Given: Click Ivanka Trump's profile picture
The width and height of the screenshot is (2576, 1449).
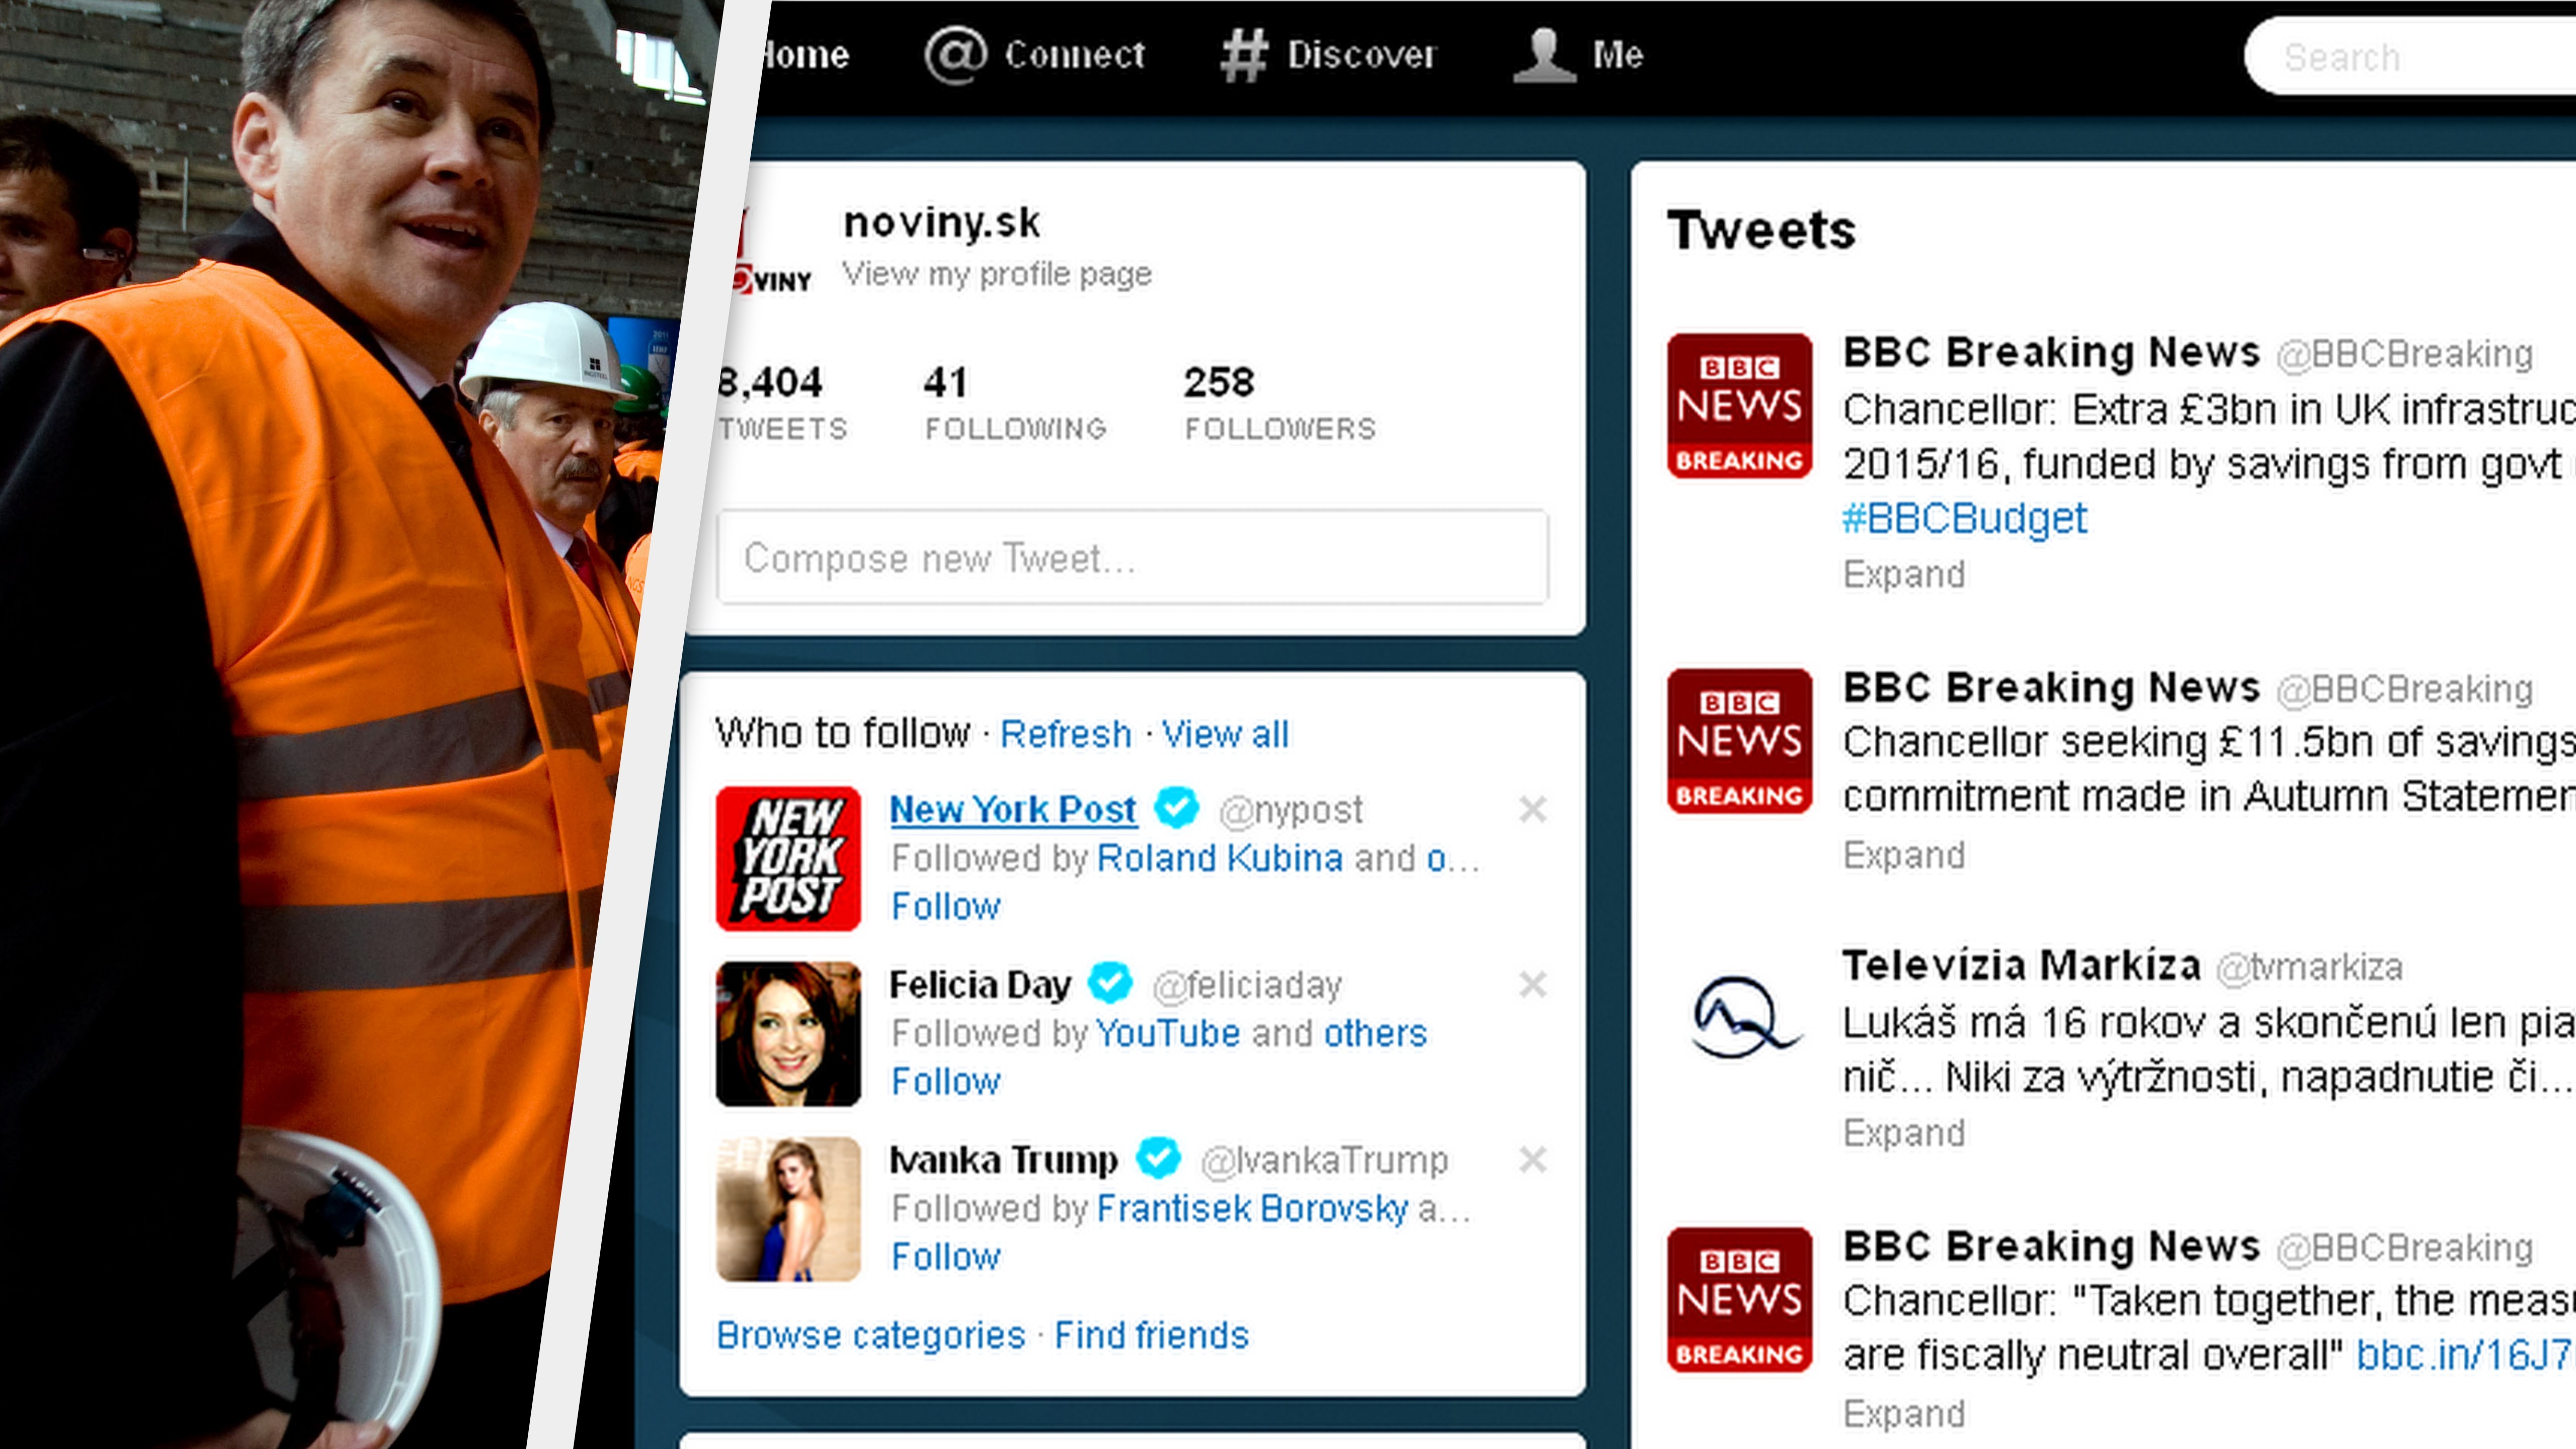Looking at the screenshot, I should click(x=788, y=1208).
